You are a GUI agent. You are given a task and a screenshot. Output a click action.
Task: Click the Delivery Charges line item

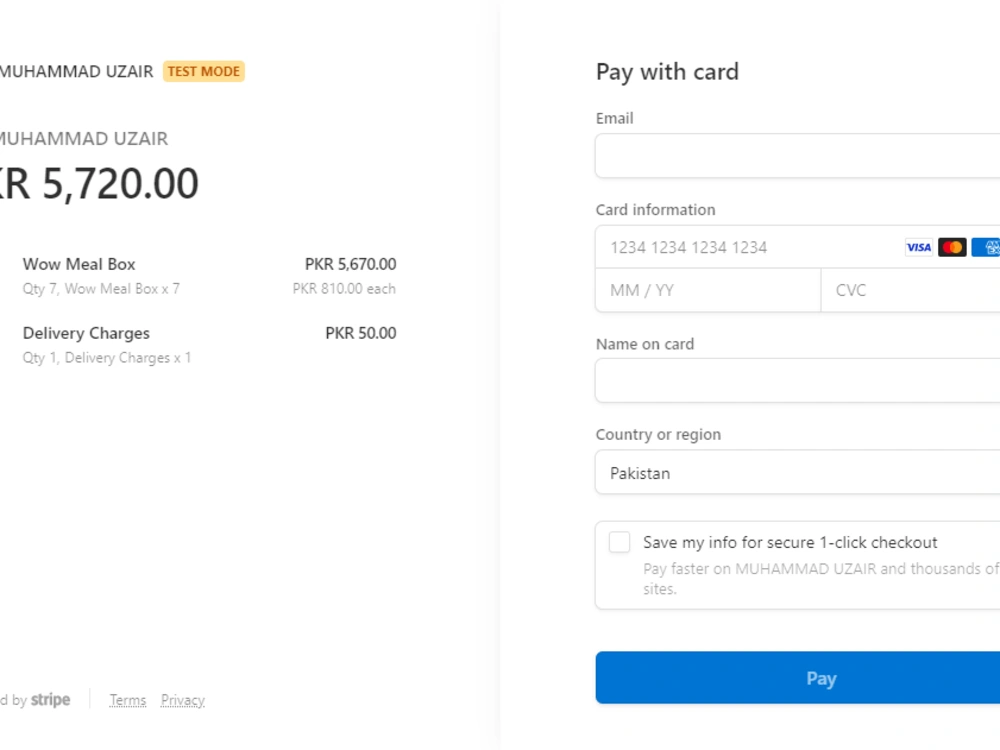click(86, 333)
